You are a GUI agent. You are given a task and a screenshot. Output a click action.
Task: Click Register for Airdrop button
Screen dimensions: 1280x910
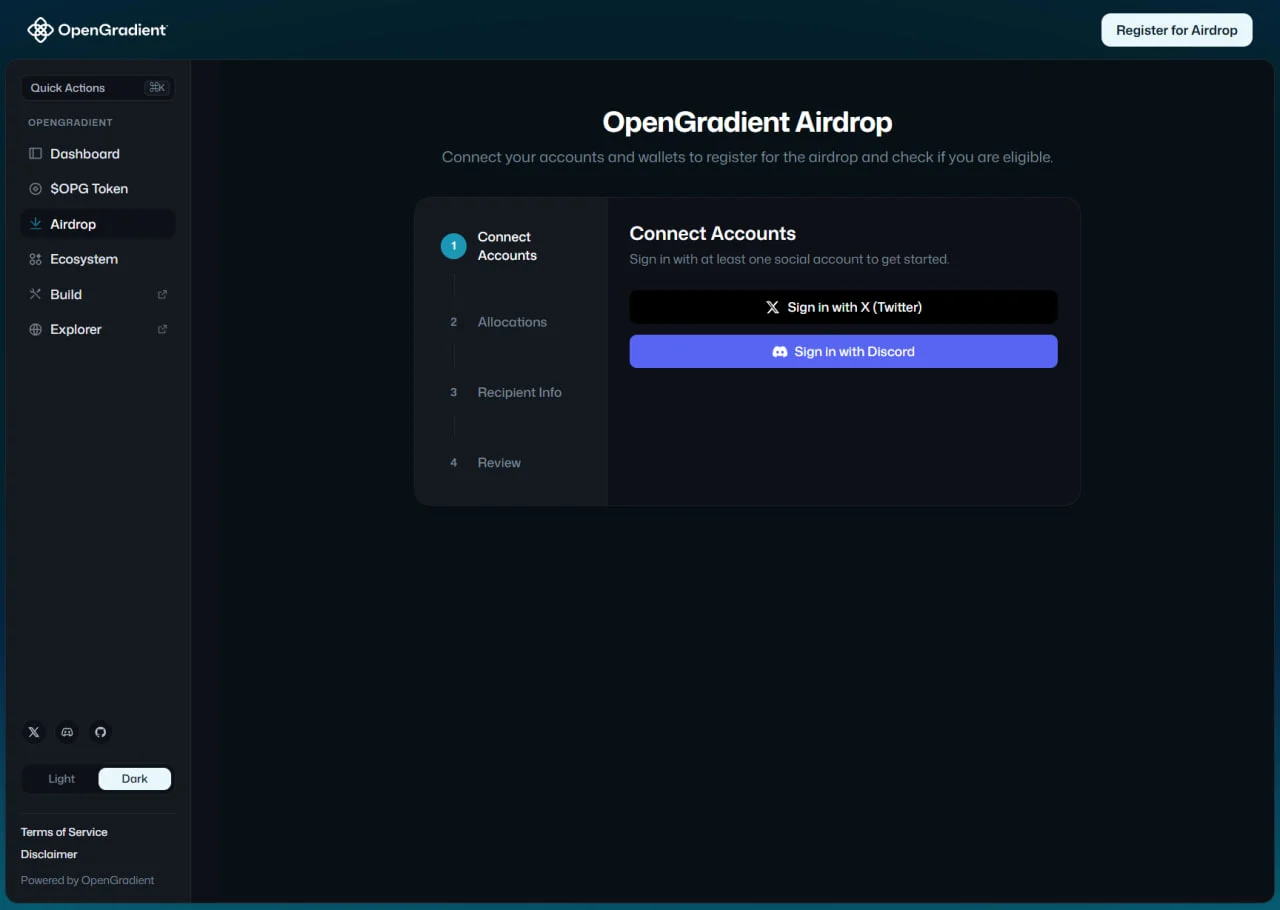(1176, 30)
